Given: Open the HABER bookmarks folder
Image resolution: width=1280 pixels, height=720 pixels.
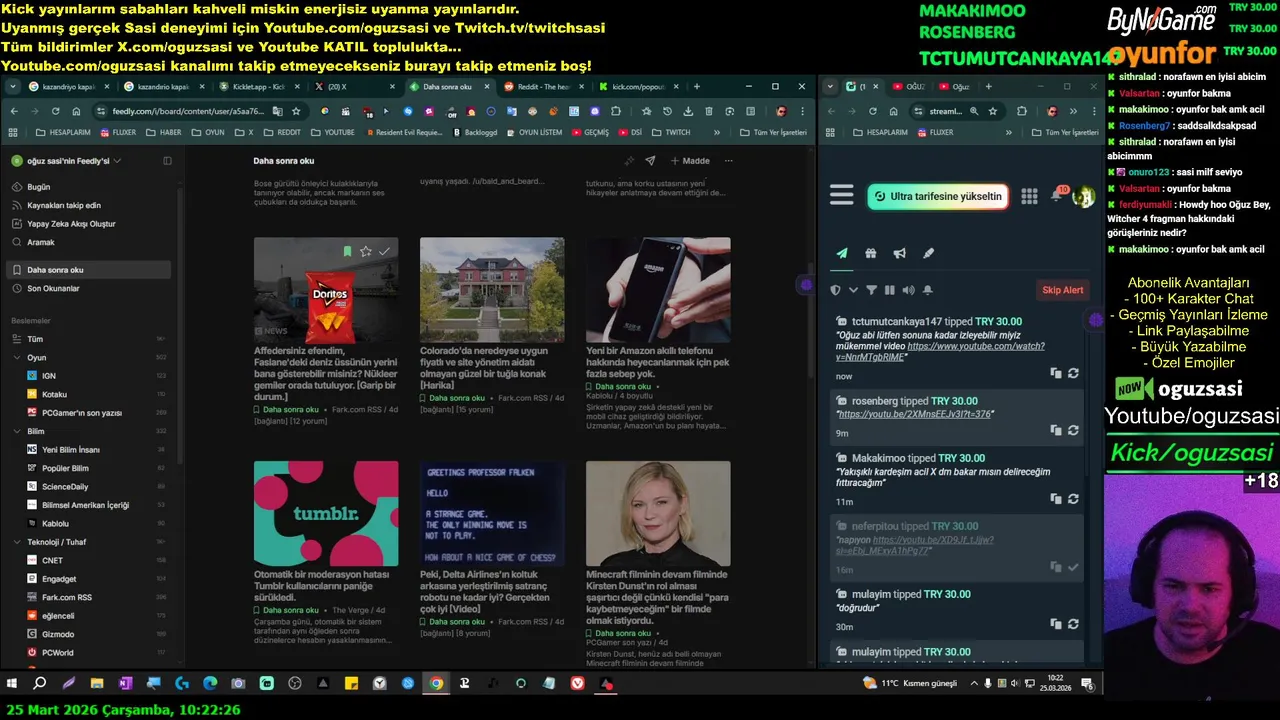Looking at the screenshot, I should [165, 132].
